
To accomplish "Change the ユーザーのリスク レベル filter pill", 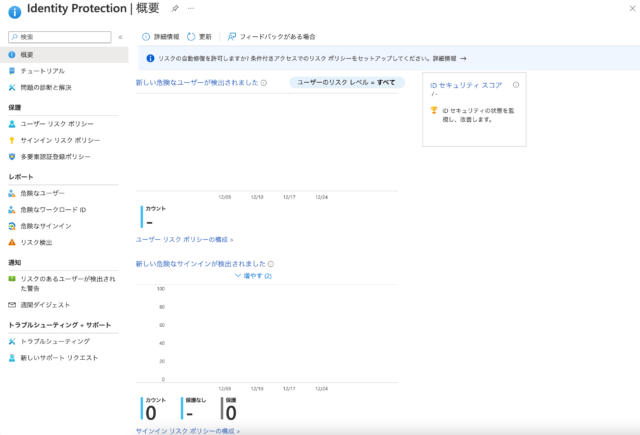I will click(347, 82).
